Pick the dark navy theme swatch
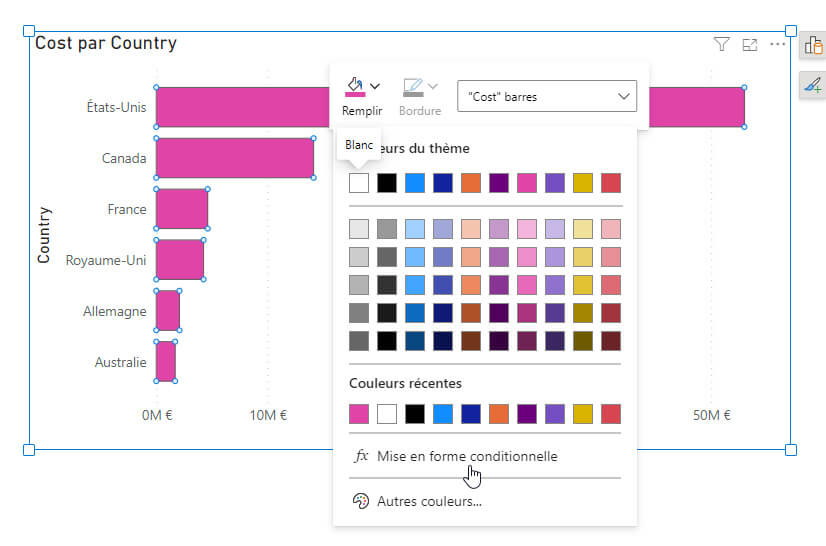The width and height of the screenshot is (826, 546). 443,183
